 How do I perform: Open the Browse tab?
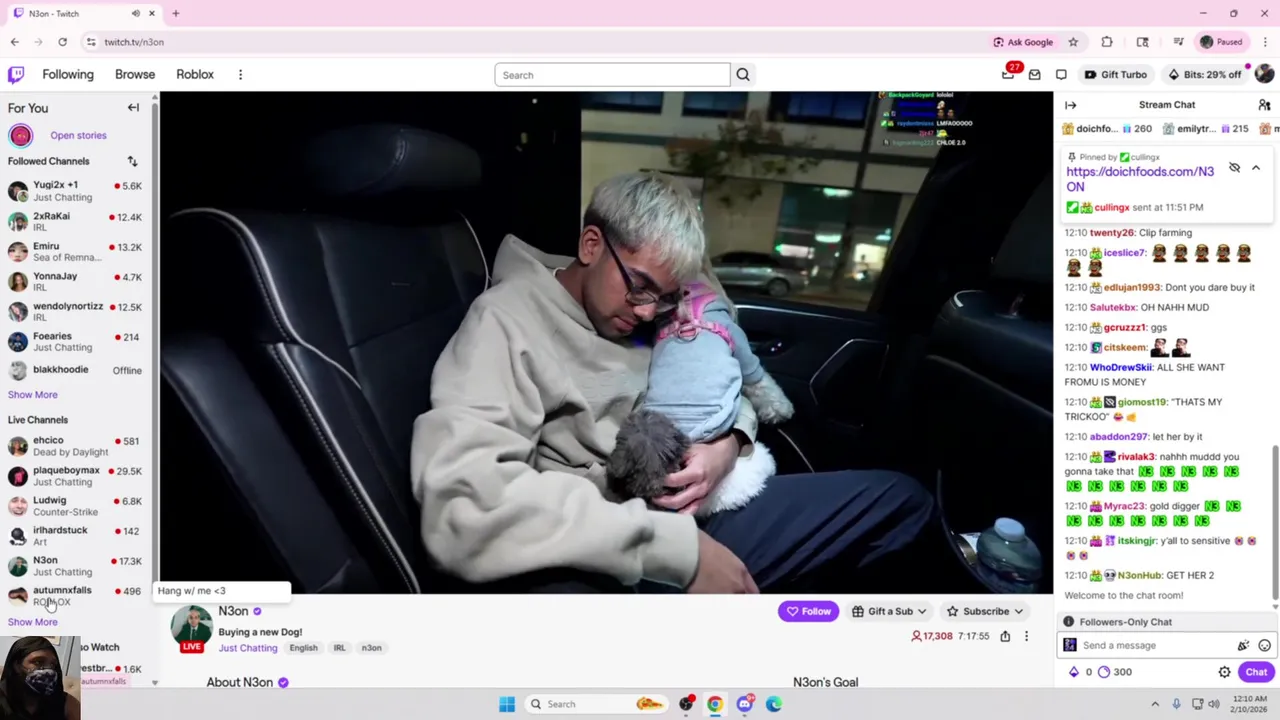pyautogui.click(x=135, y=75)
